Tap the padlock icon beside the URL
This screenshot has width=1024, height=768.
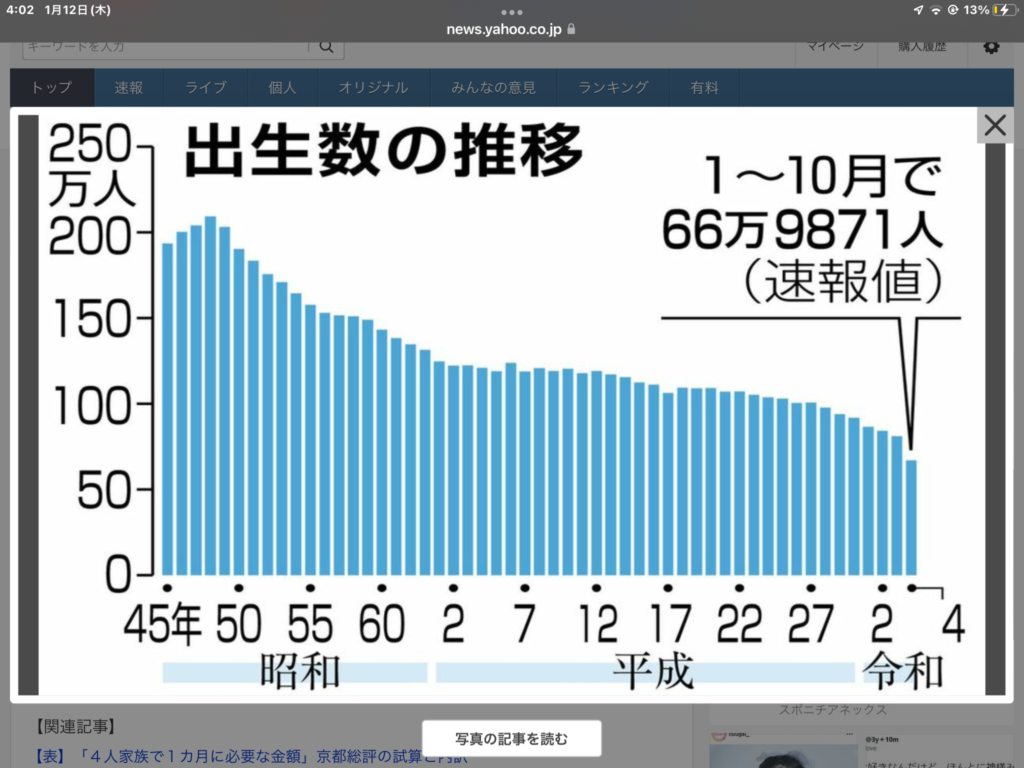pyautogui.click(x=571, y=30)
